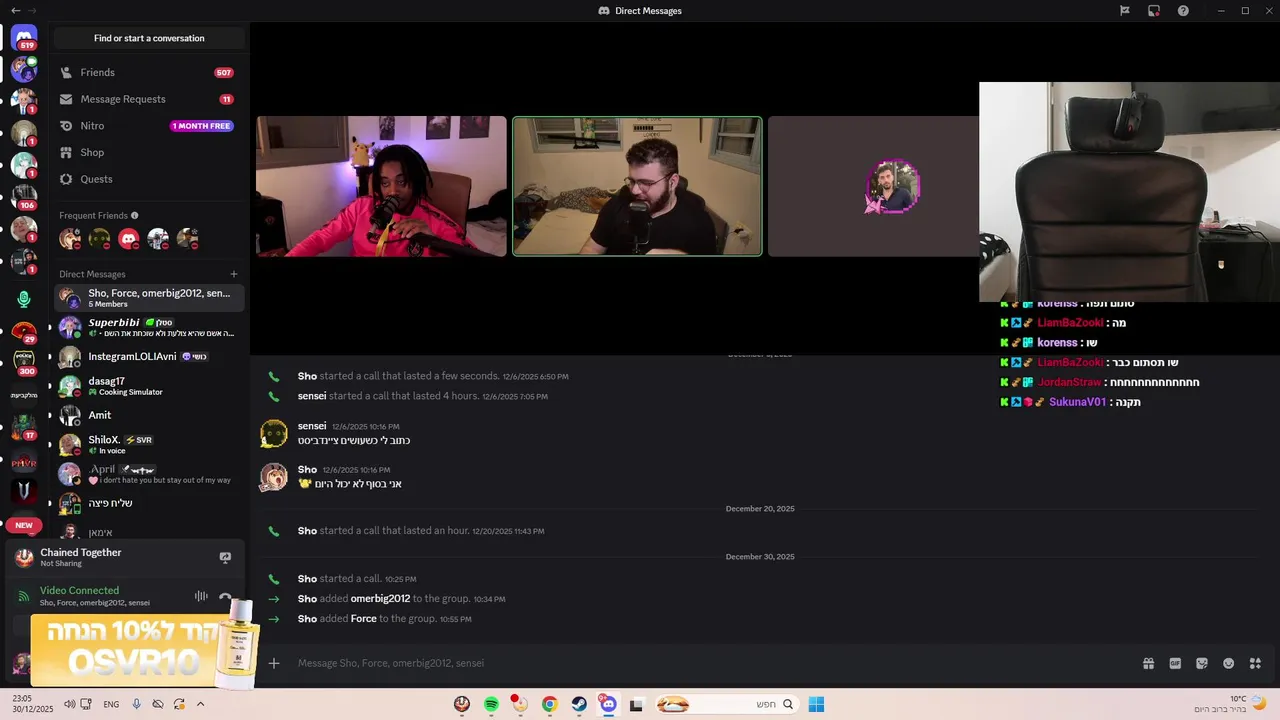
Task: Open Message Requests
Action: point(149,99)
